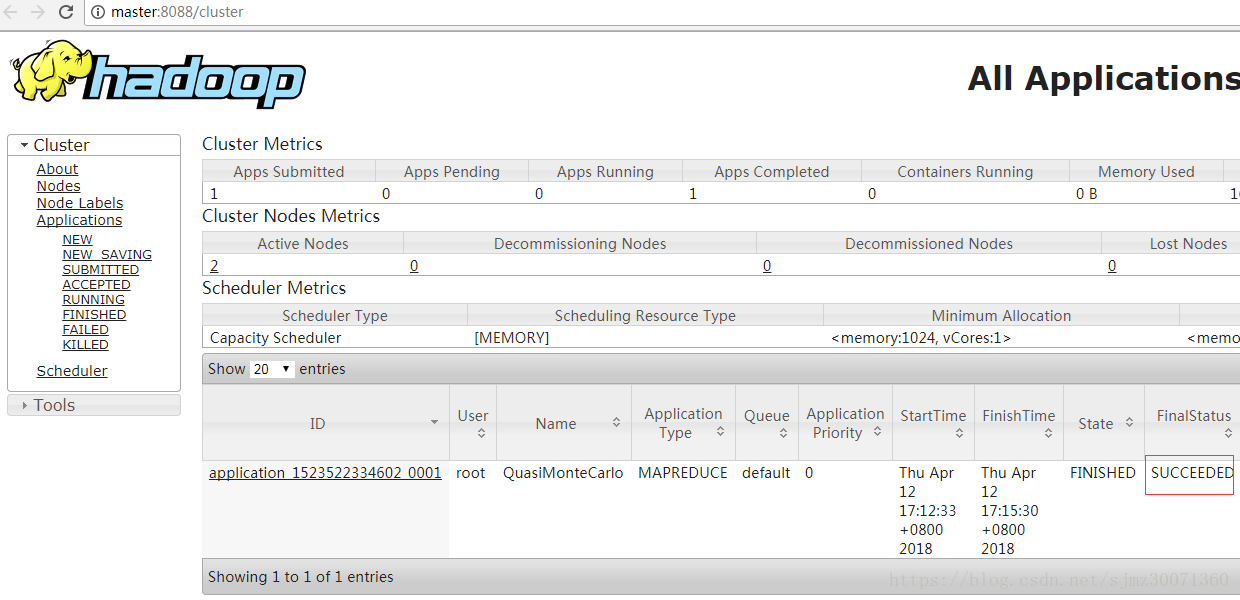This screenshot has width=1240, height=600.
Task: Sort by Application Priority column
Action: 846,423
